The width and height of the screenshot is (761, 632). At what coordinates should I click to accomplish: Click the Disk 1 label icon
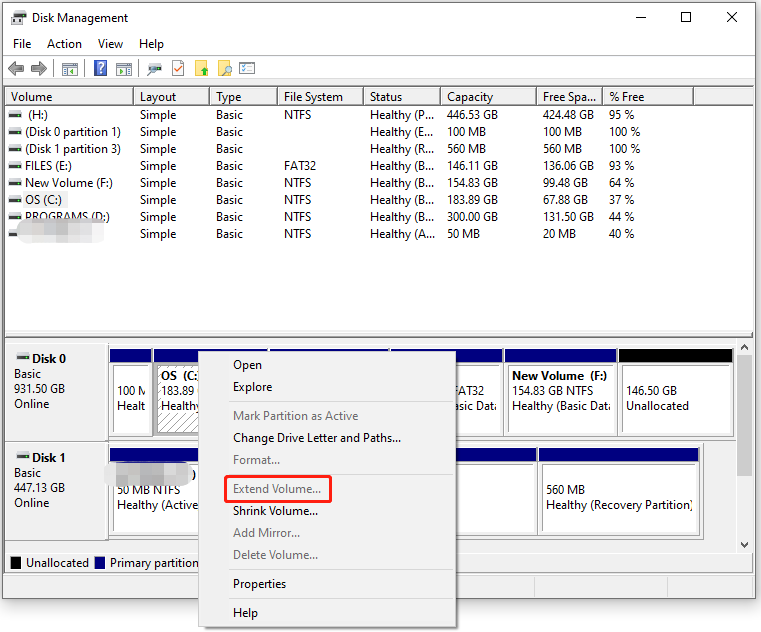pos(22,457)
